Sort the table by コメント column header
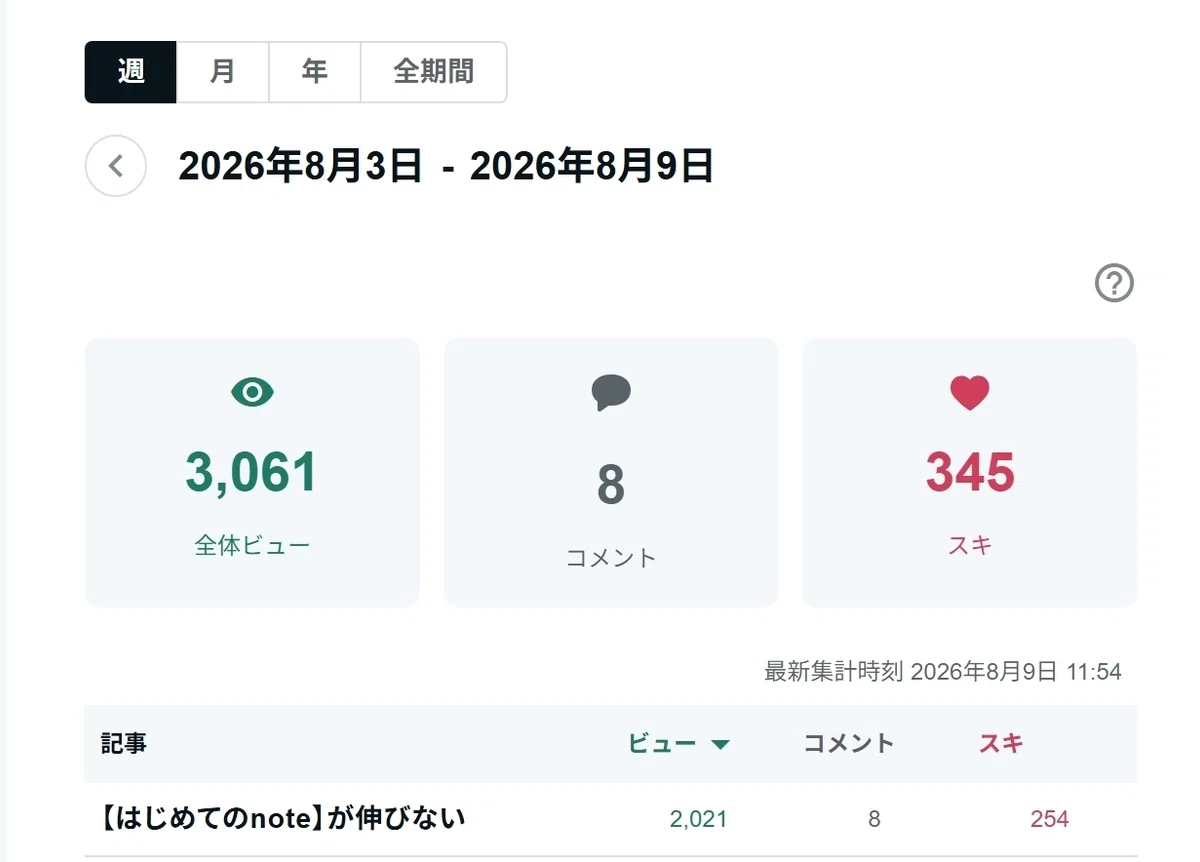Screen dimensions: 1200x862 849,744
